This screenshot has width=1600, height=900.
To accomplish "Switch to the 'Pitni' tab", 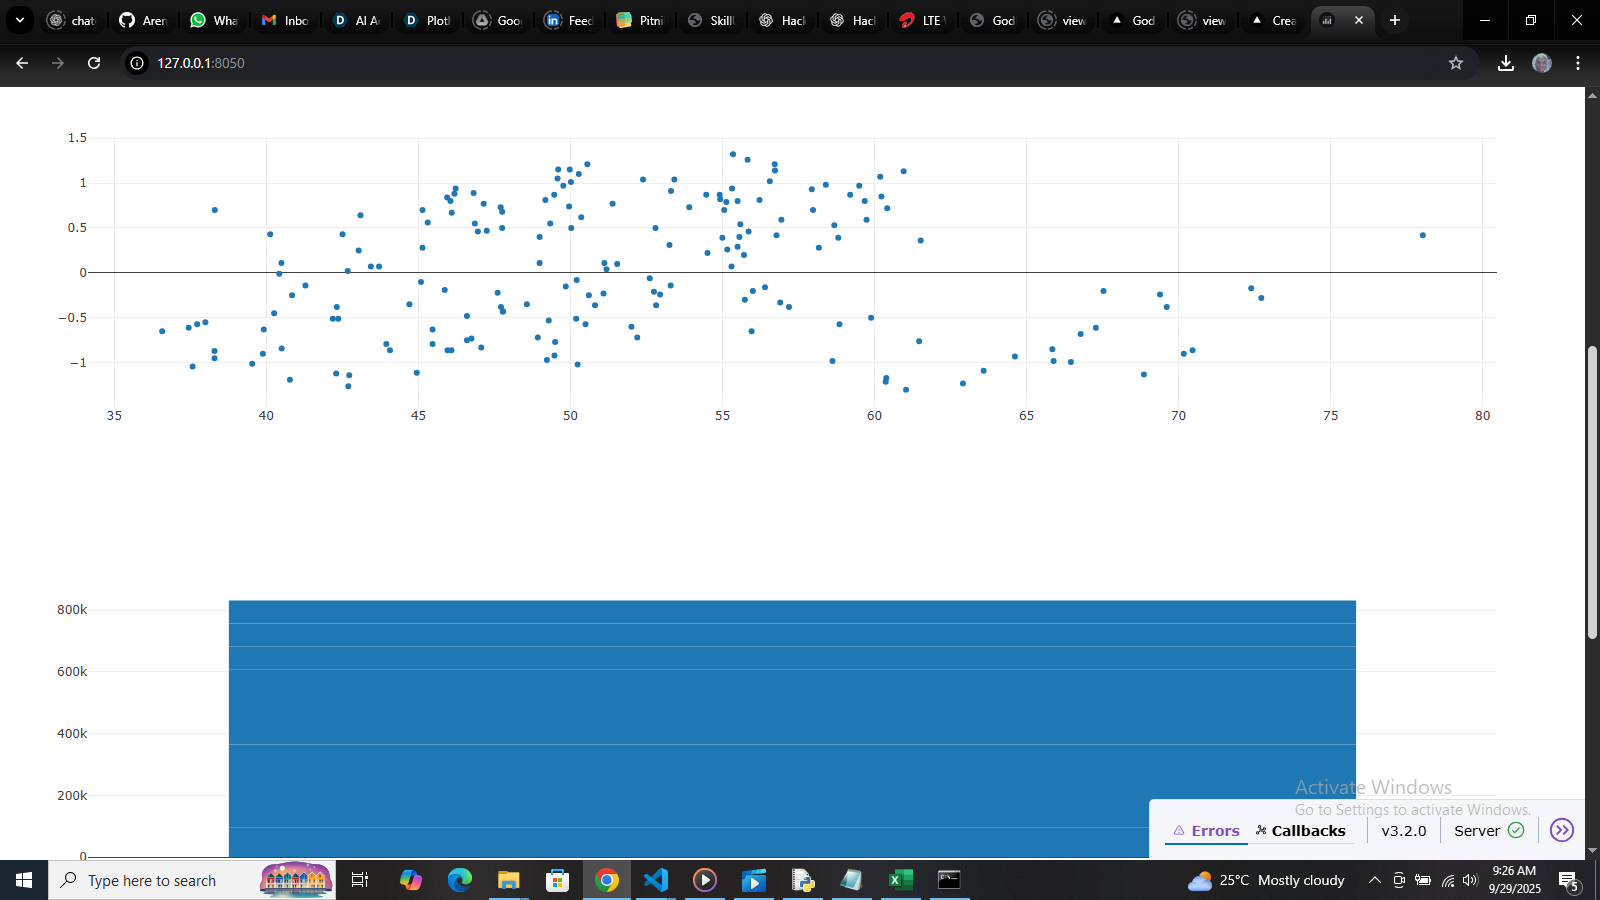I will [640, 20].
